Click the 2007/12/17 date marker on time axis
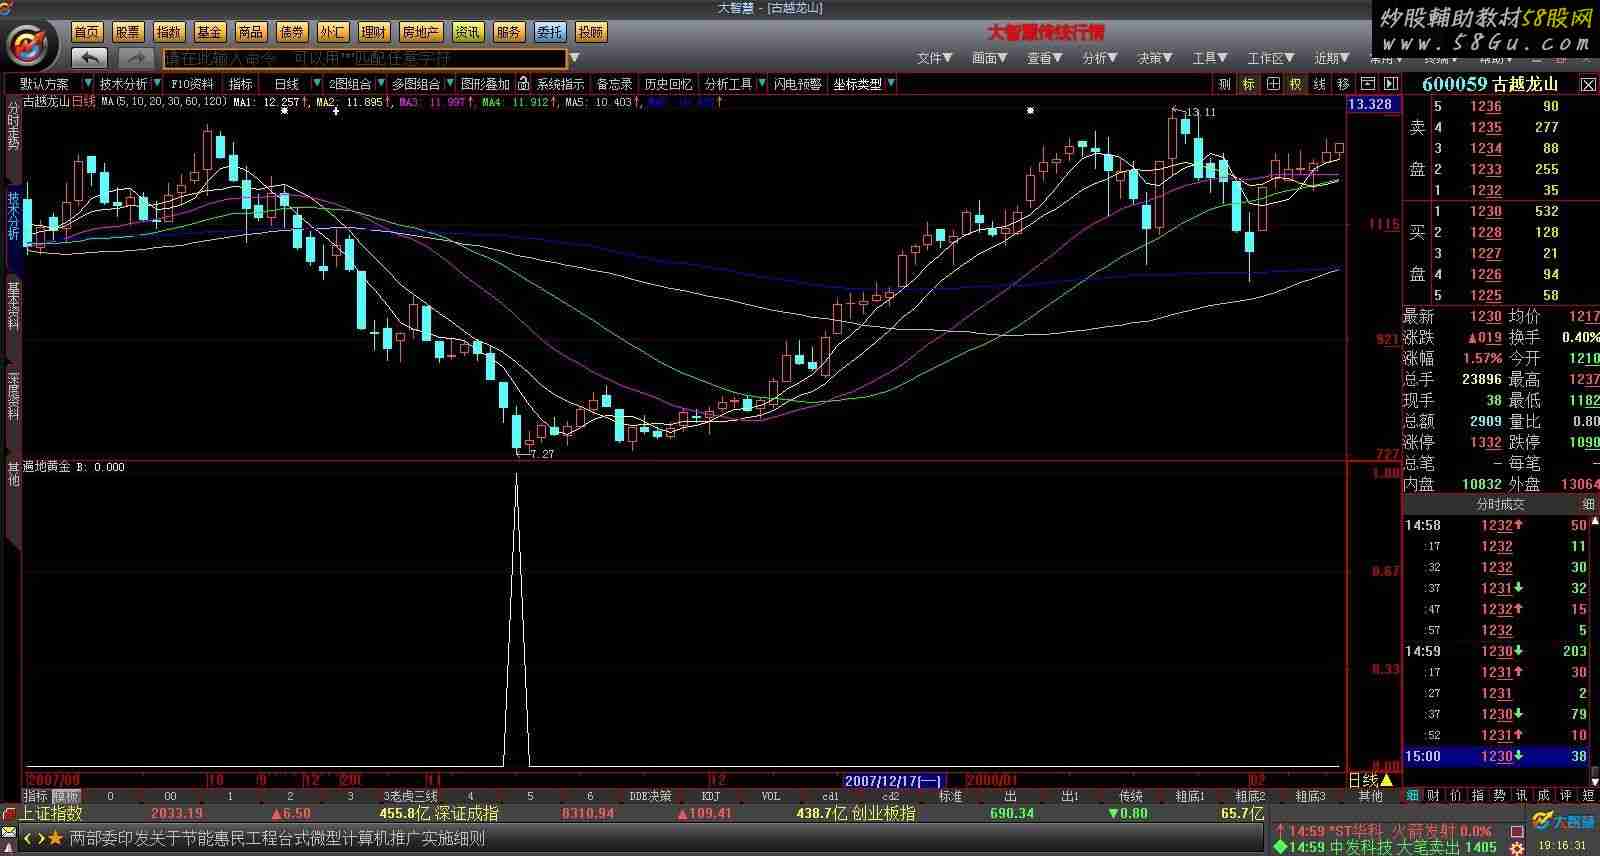This screenshot has width=1600, height=856. (x=893, y=781)
